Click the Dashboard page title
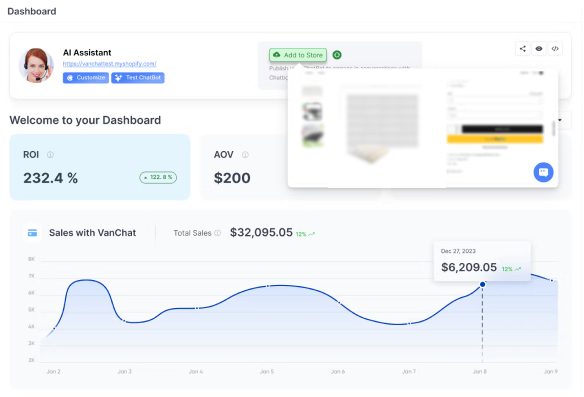Viewport: 584px width, 397px height. click(x=32, y=11)
